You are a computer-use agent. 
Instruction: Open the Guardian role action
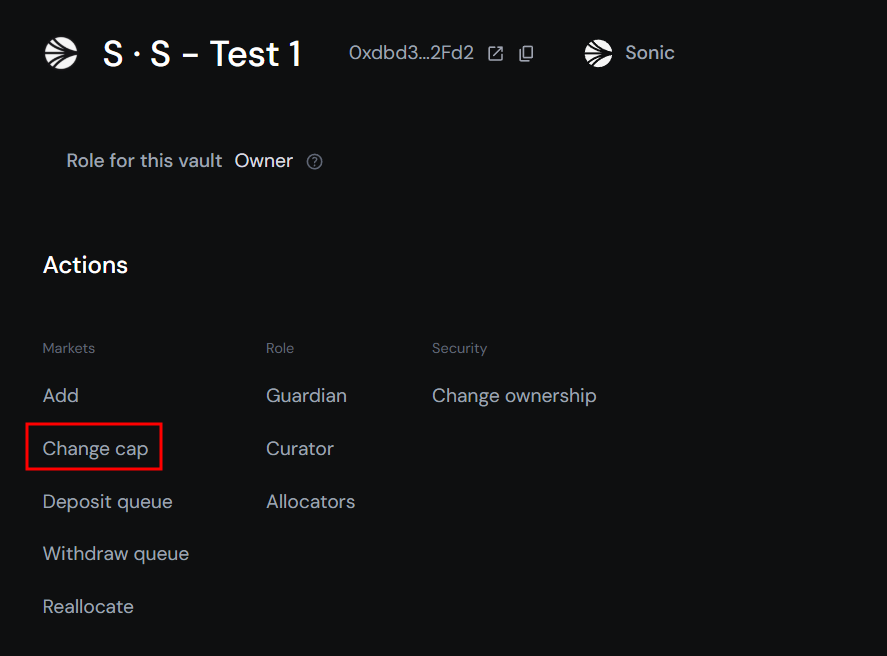306,396
